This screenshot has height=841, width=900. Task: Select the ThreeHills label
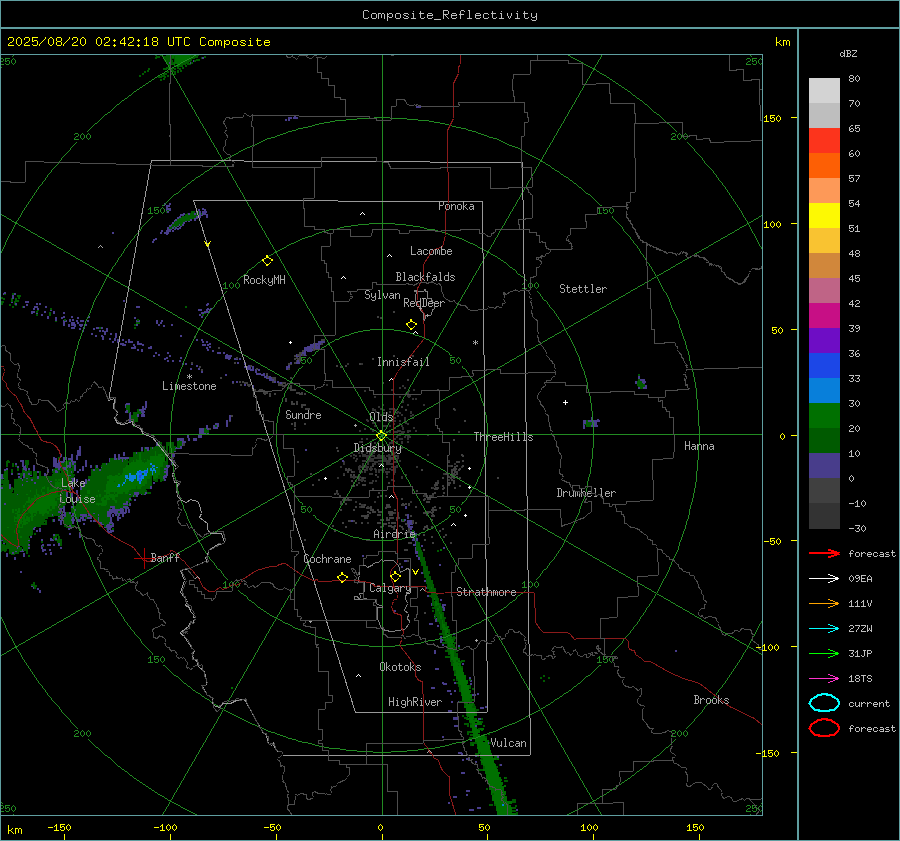click(x=503, y=437)
